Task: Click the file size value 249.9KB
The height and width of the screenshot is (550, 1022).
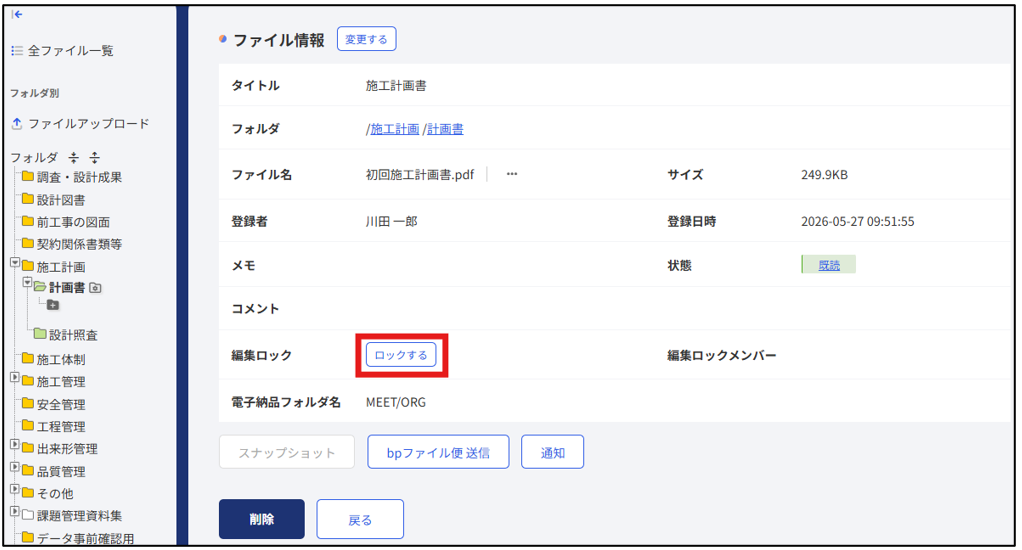Action: 825,175
